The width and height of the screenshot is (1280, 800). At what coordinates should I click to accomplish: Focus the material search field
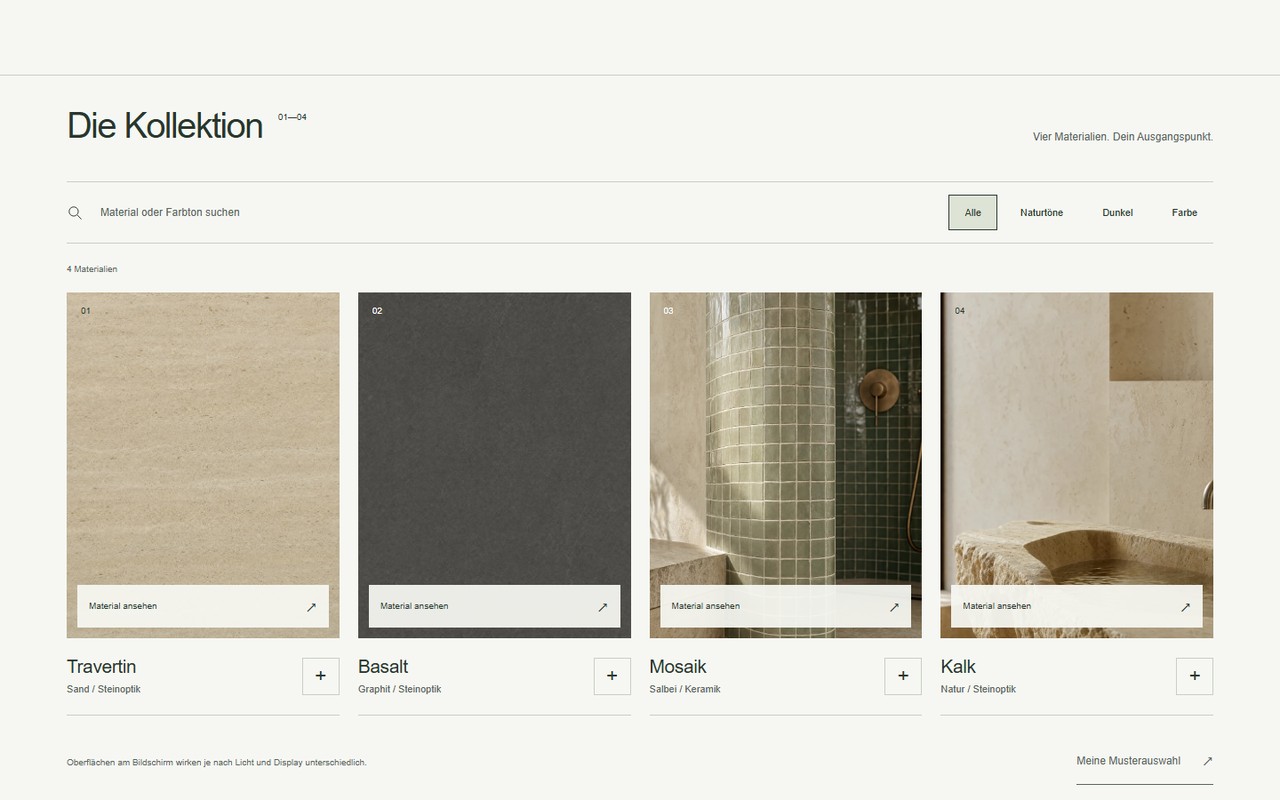click(500, 212)
